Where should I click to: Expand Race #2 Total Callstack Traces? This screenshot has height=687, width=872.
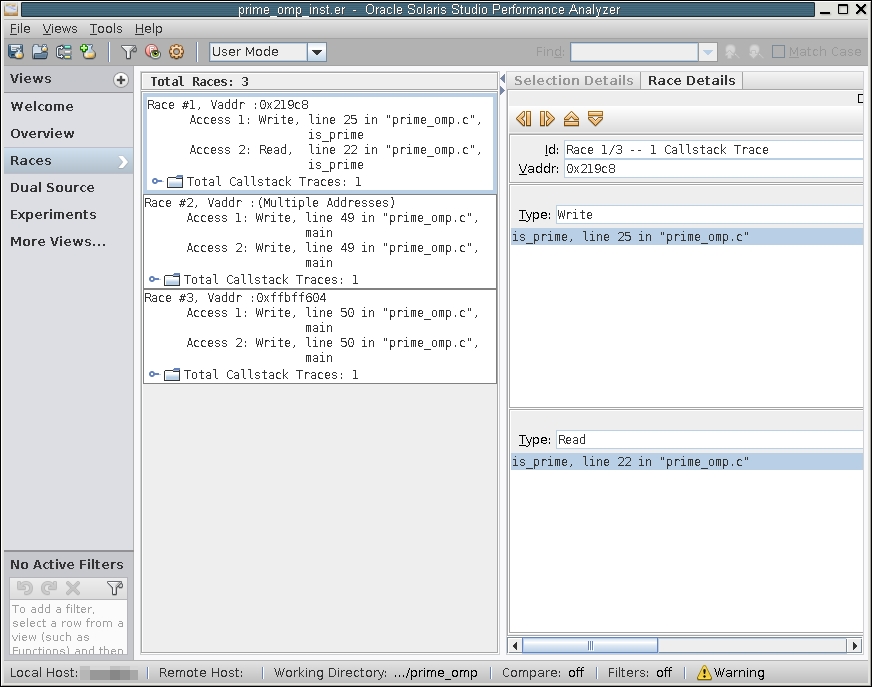click(x=154, y=279)
